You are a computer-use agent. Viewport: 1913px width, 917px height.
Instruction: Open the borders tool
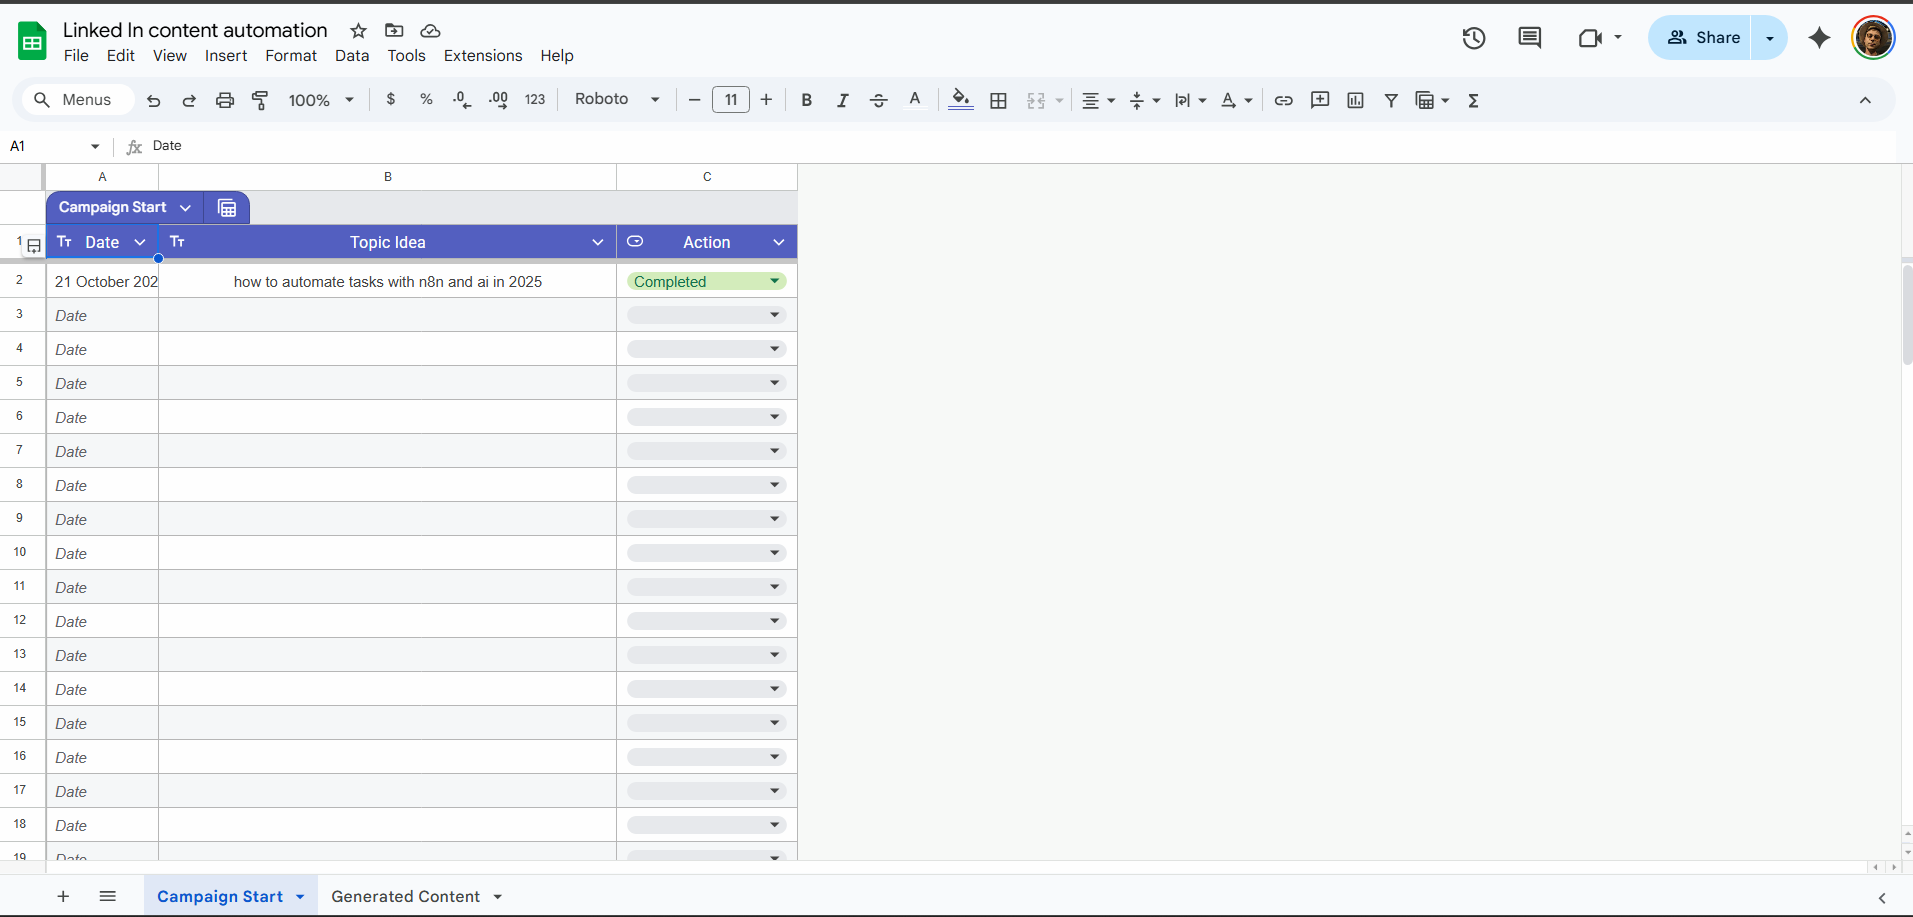(998, 100)
